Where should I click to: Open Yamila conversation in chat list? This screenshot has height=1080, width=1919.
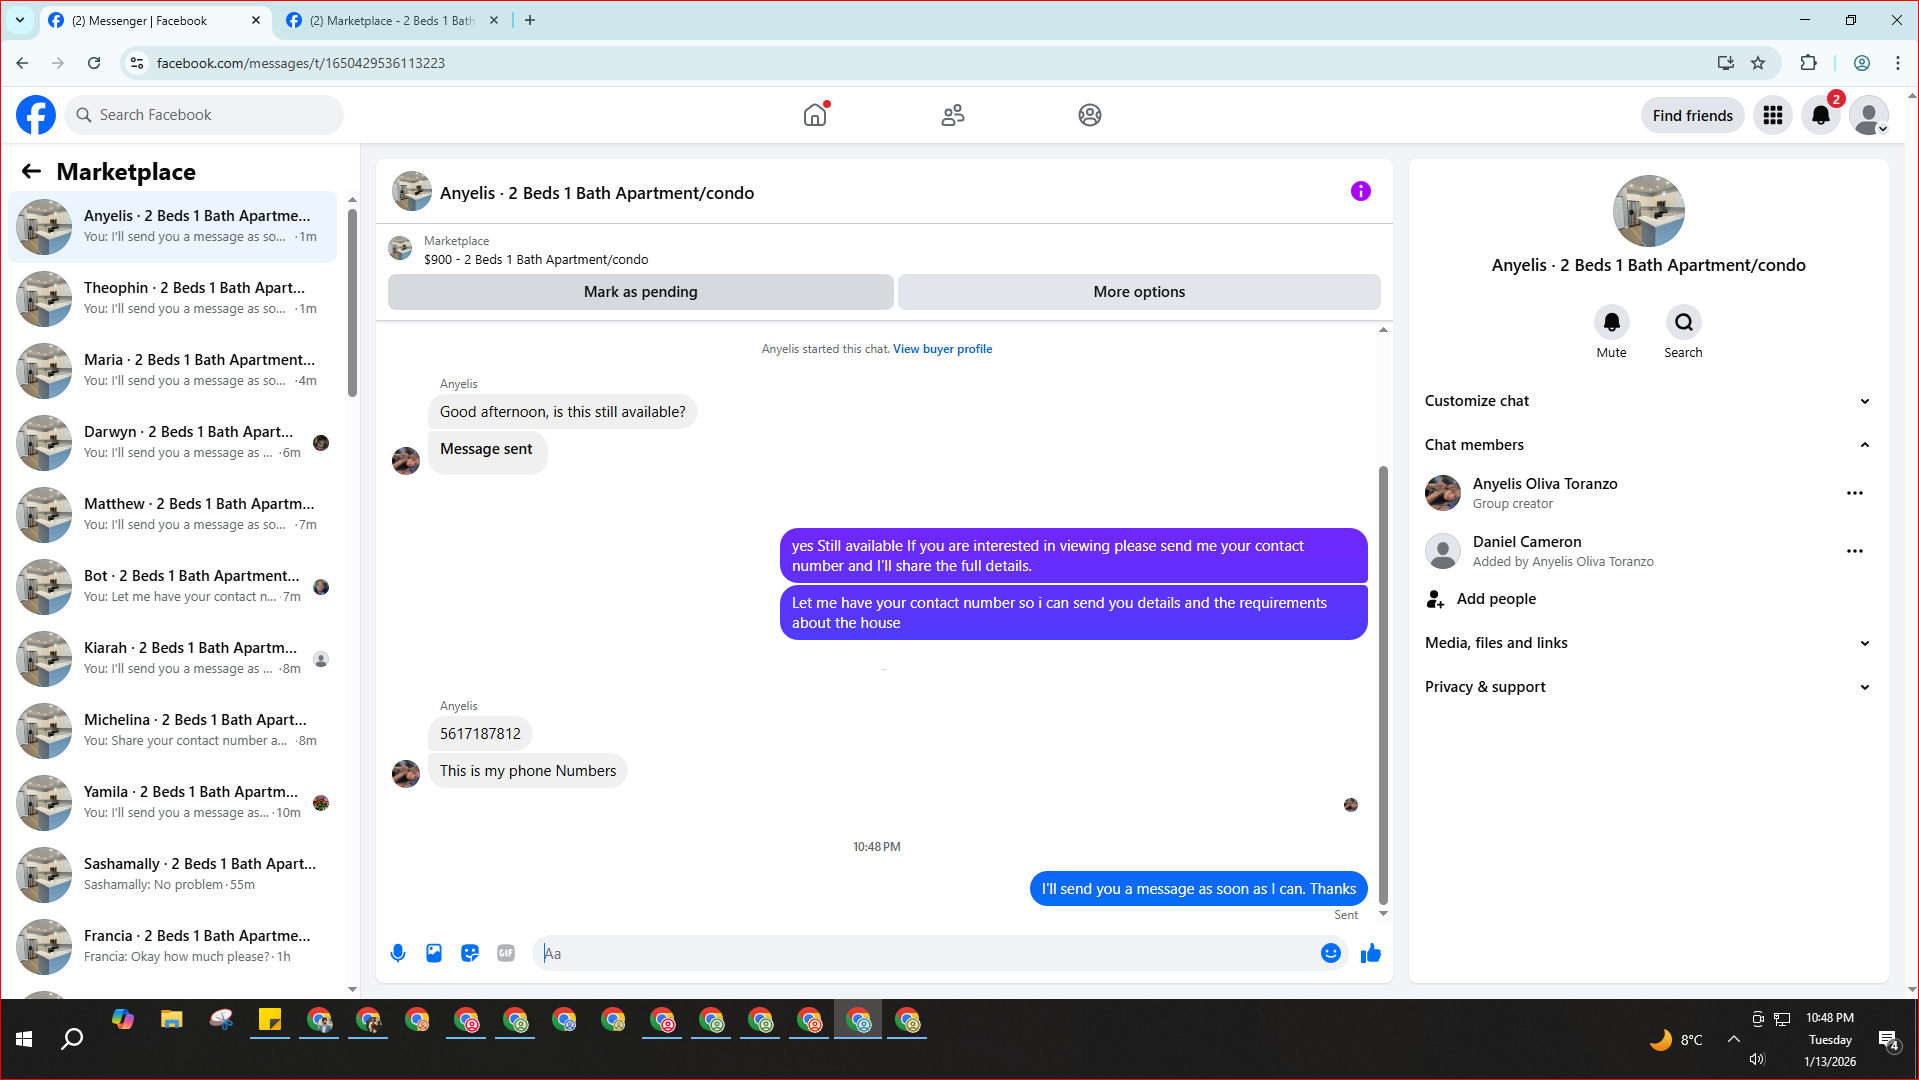click(x=172, y=802)
